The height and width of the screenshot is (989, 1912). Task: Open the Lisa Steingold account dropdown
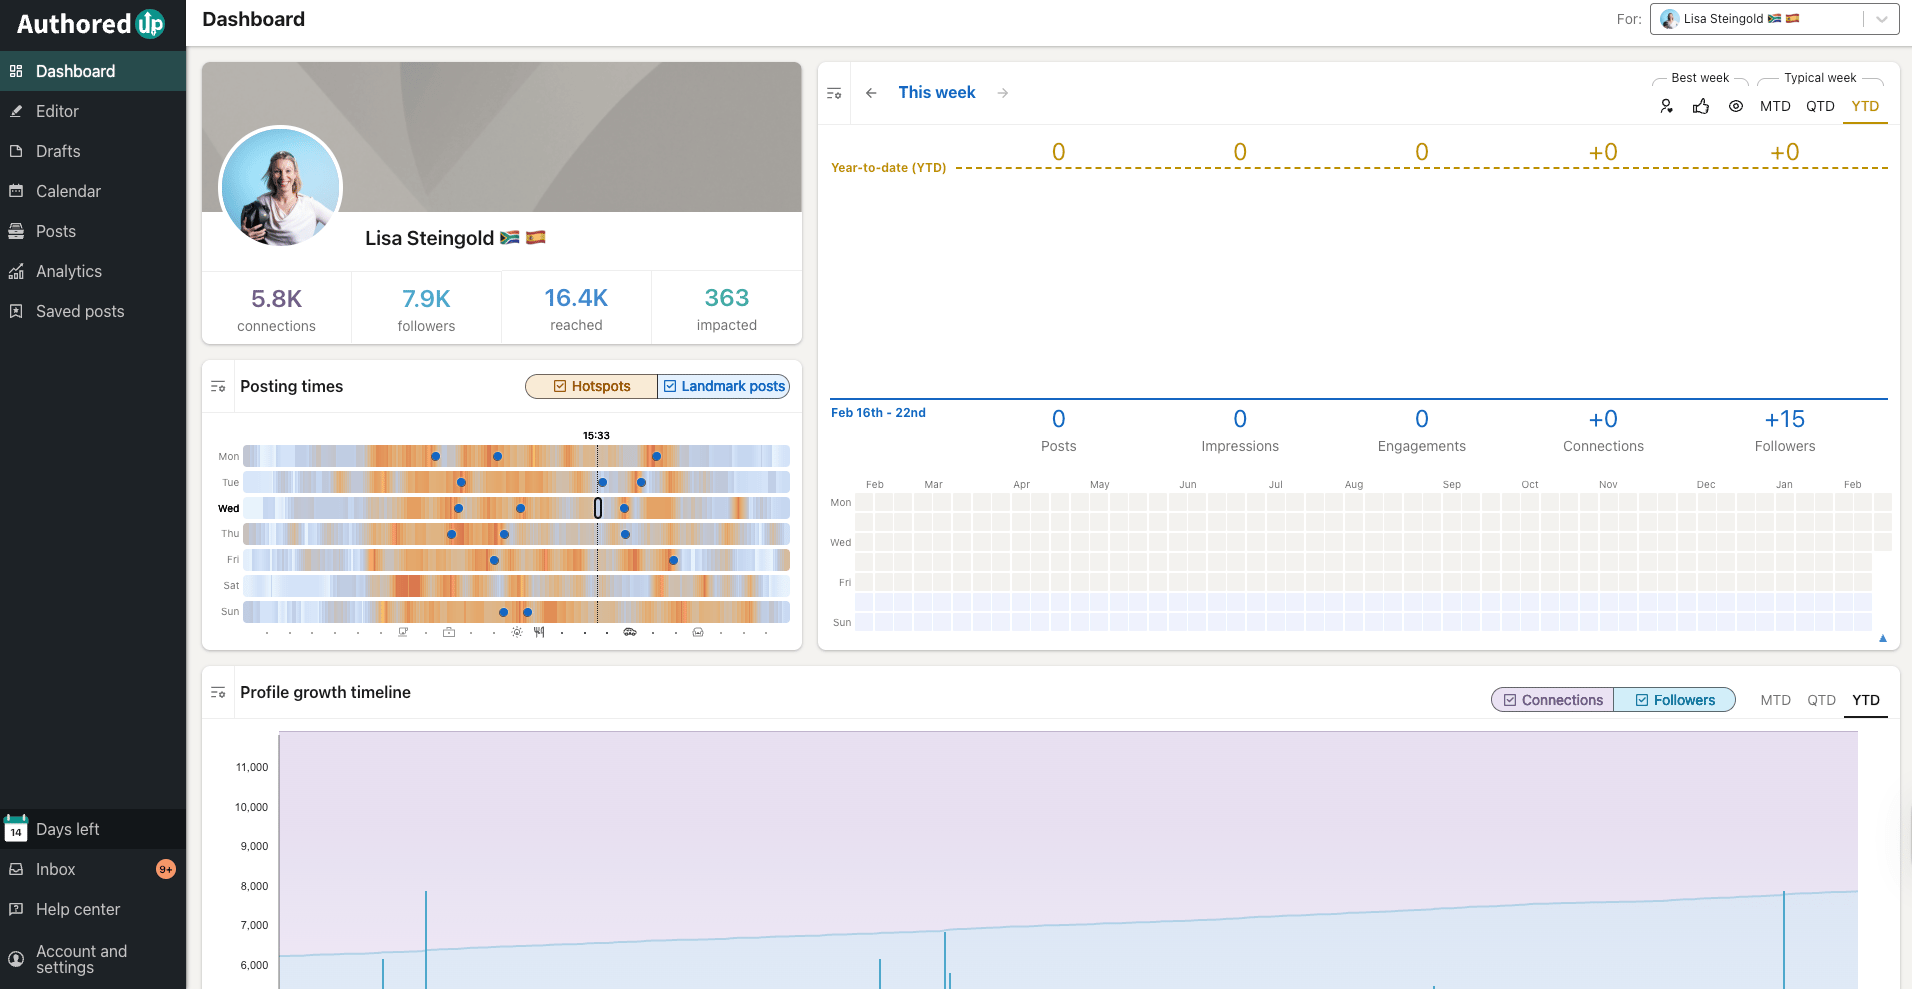point(1774,19)
